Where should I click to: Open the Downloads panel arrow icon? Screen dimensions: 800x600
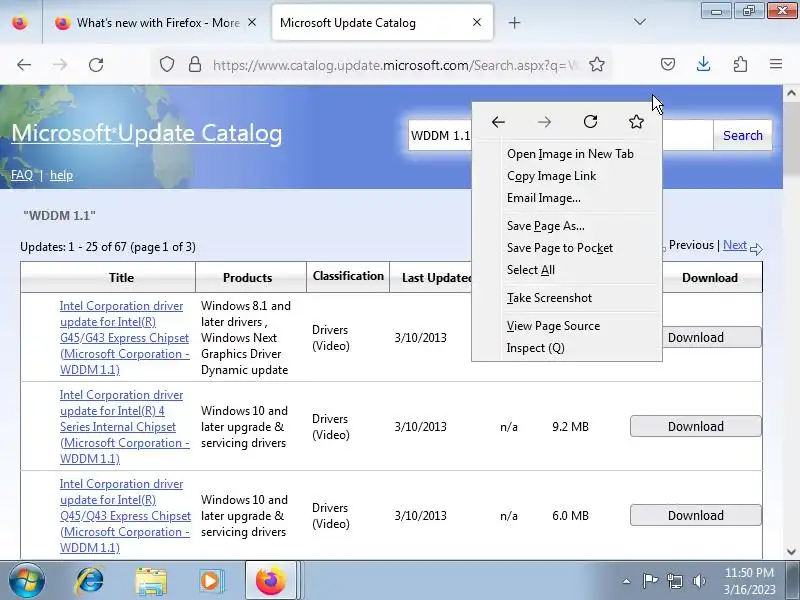coord(704,64)
